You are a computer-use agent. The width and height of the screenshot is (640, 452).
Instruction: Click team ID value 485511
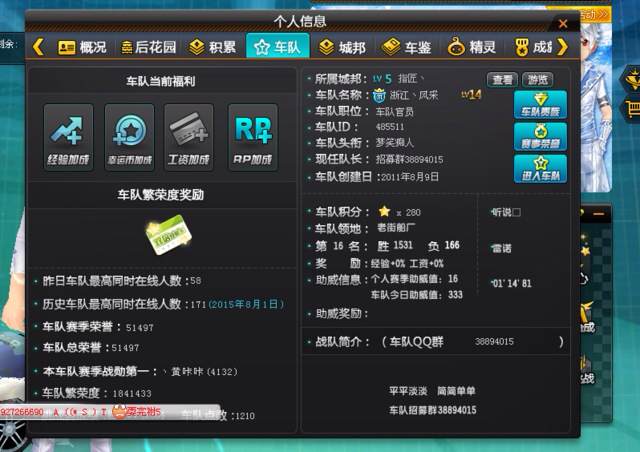tap(390, 127)
